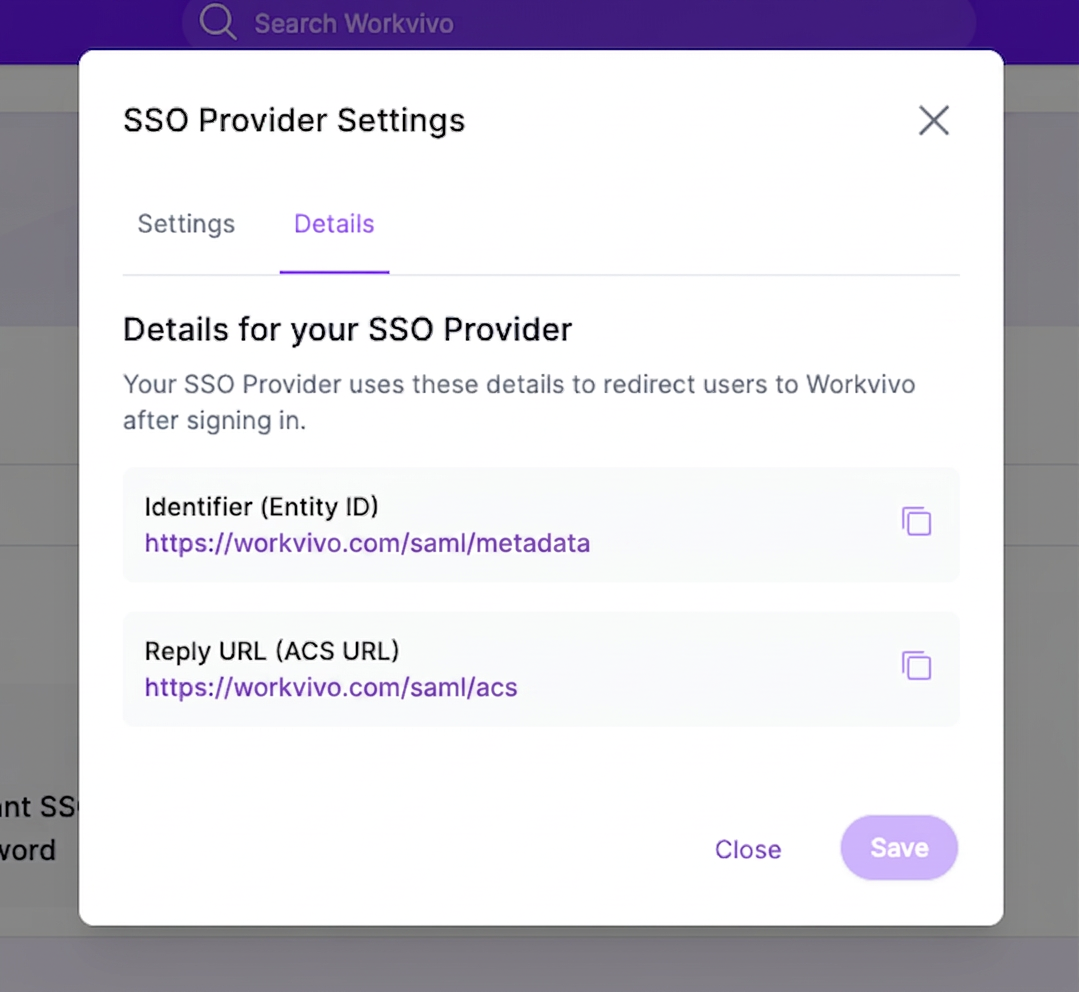Copy the Reply URL (ACS URL) value
This screenshot has height=992, width=1079.
[916, 665]
